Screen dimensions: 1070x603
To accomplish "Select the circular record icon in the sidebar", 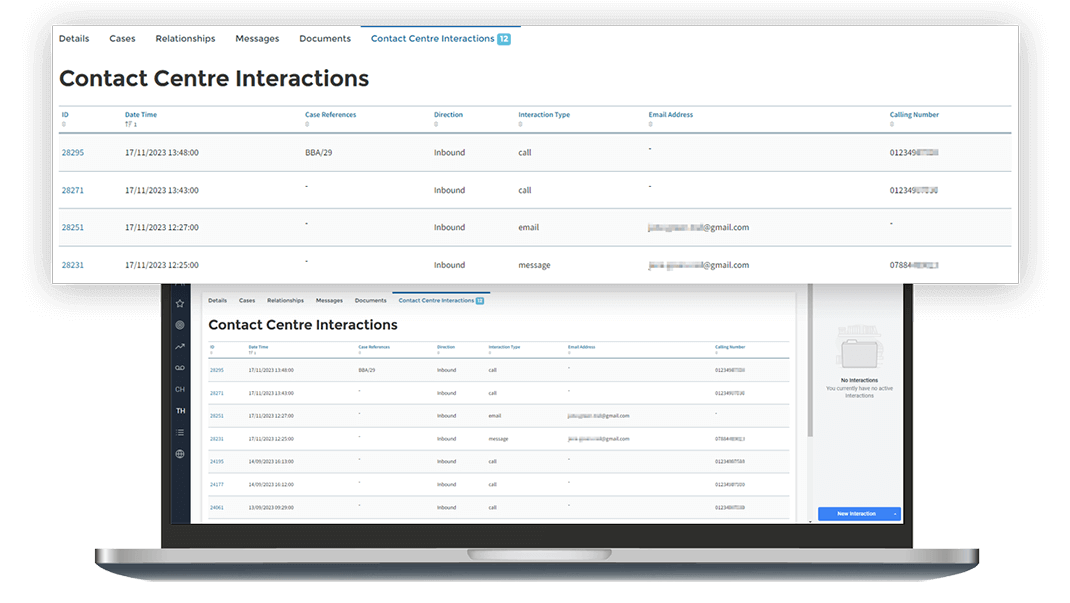I will pos(179,324).
